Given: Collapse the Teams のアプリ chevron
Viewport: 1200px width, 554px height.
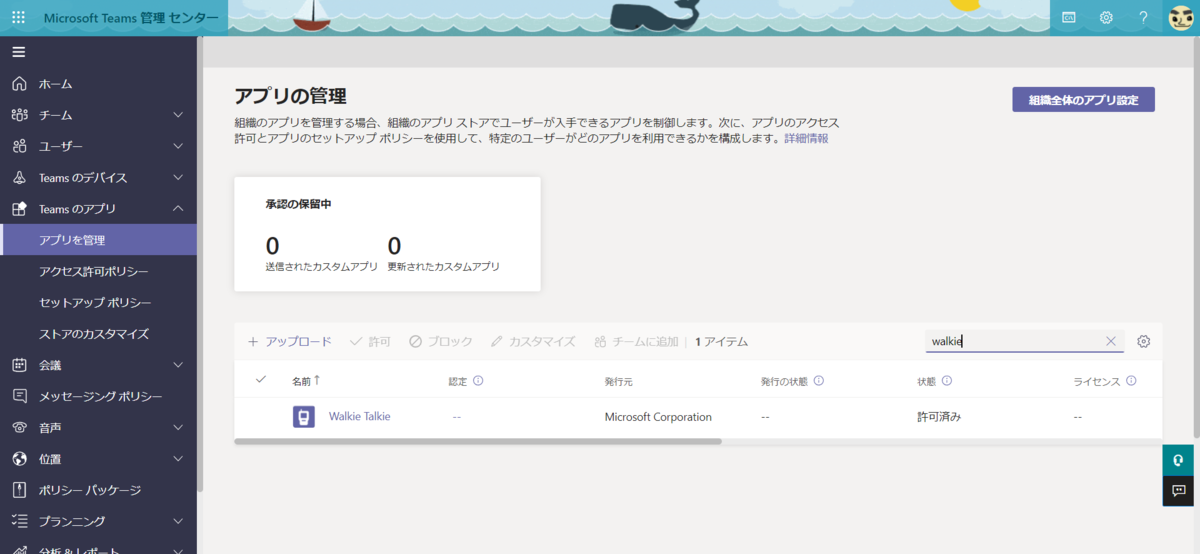Looking at the screenshot, I should point(178,208).
